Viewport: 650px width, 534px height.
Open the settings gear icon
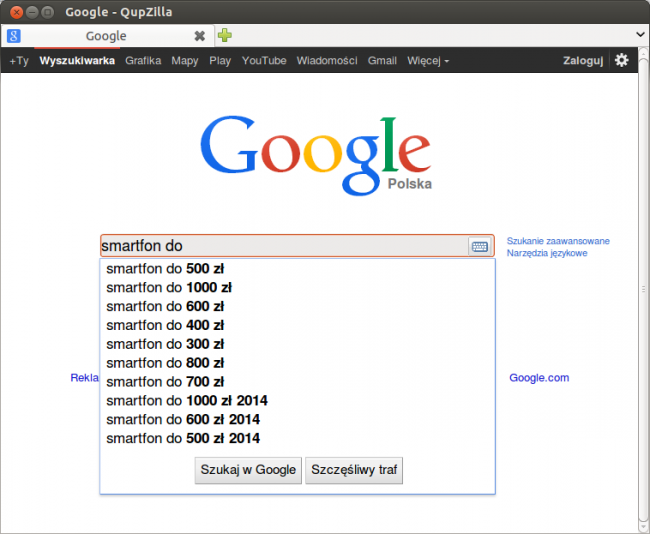621,61
